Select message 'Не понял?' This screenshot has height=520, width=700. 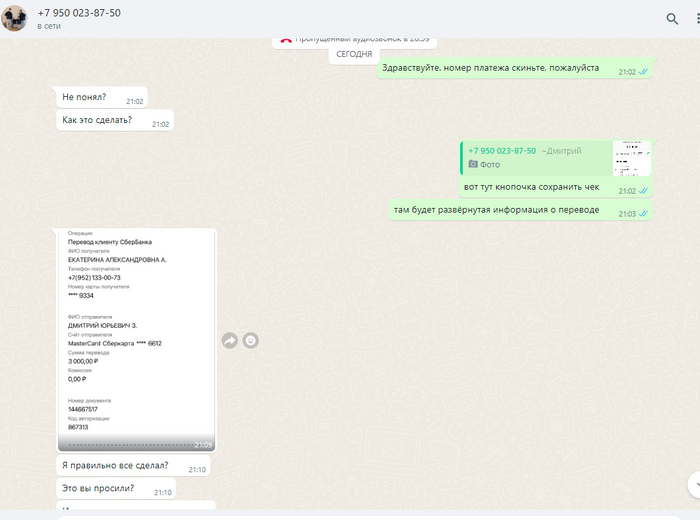click(x=102, y=97)
